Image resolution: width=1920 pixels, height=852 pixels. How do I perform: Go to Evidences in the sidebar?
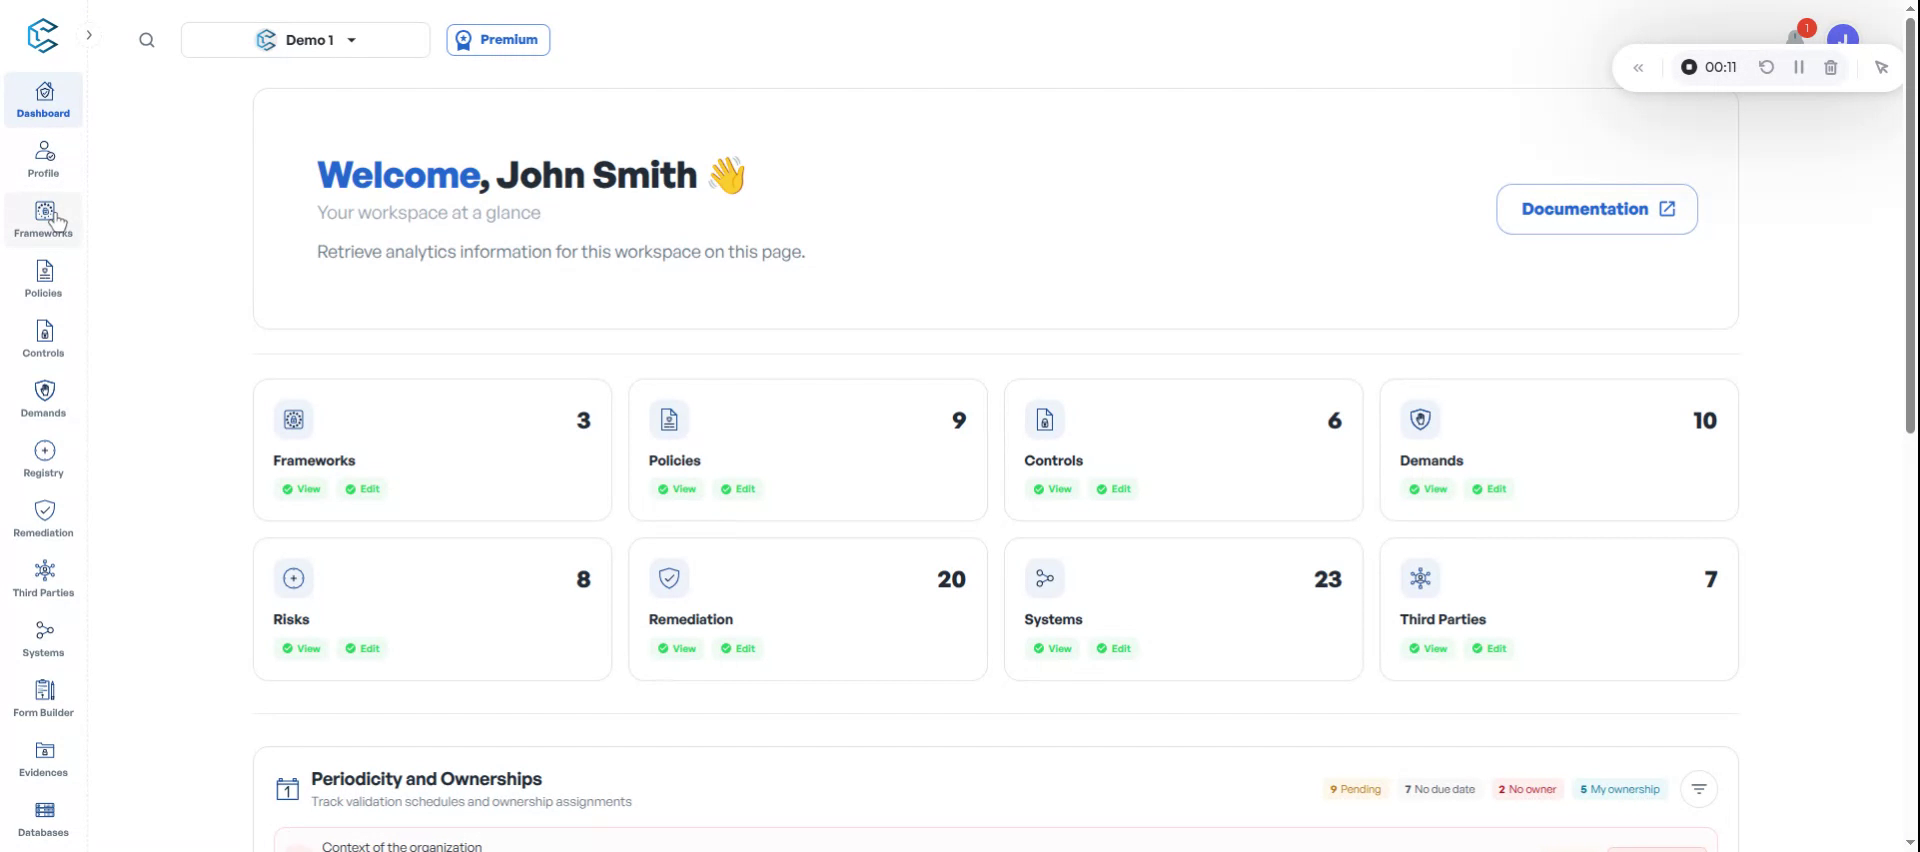(43, 760)
